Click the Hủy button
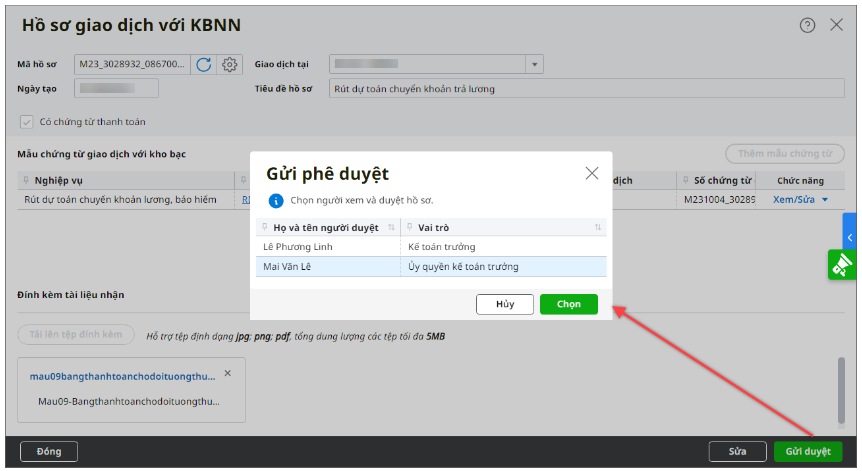This screenshot has height=471, width=862. (505, 304)
